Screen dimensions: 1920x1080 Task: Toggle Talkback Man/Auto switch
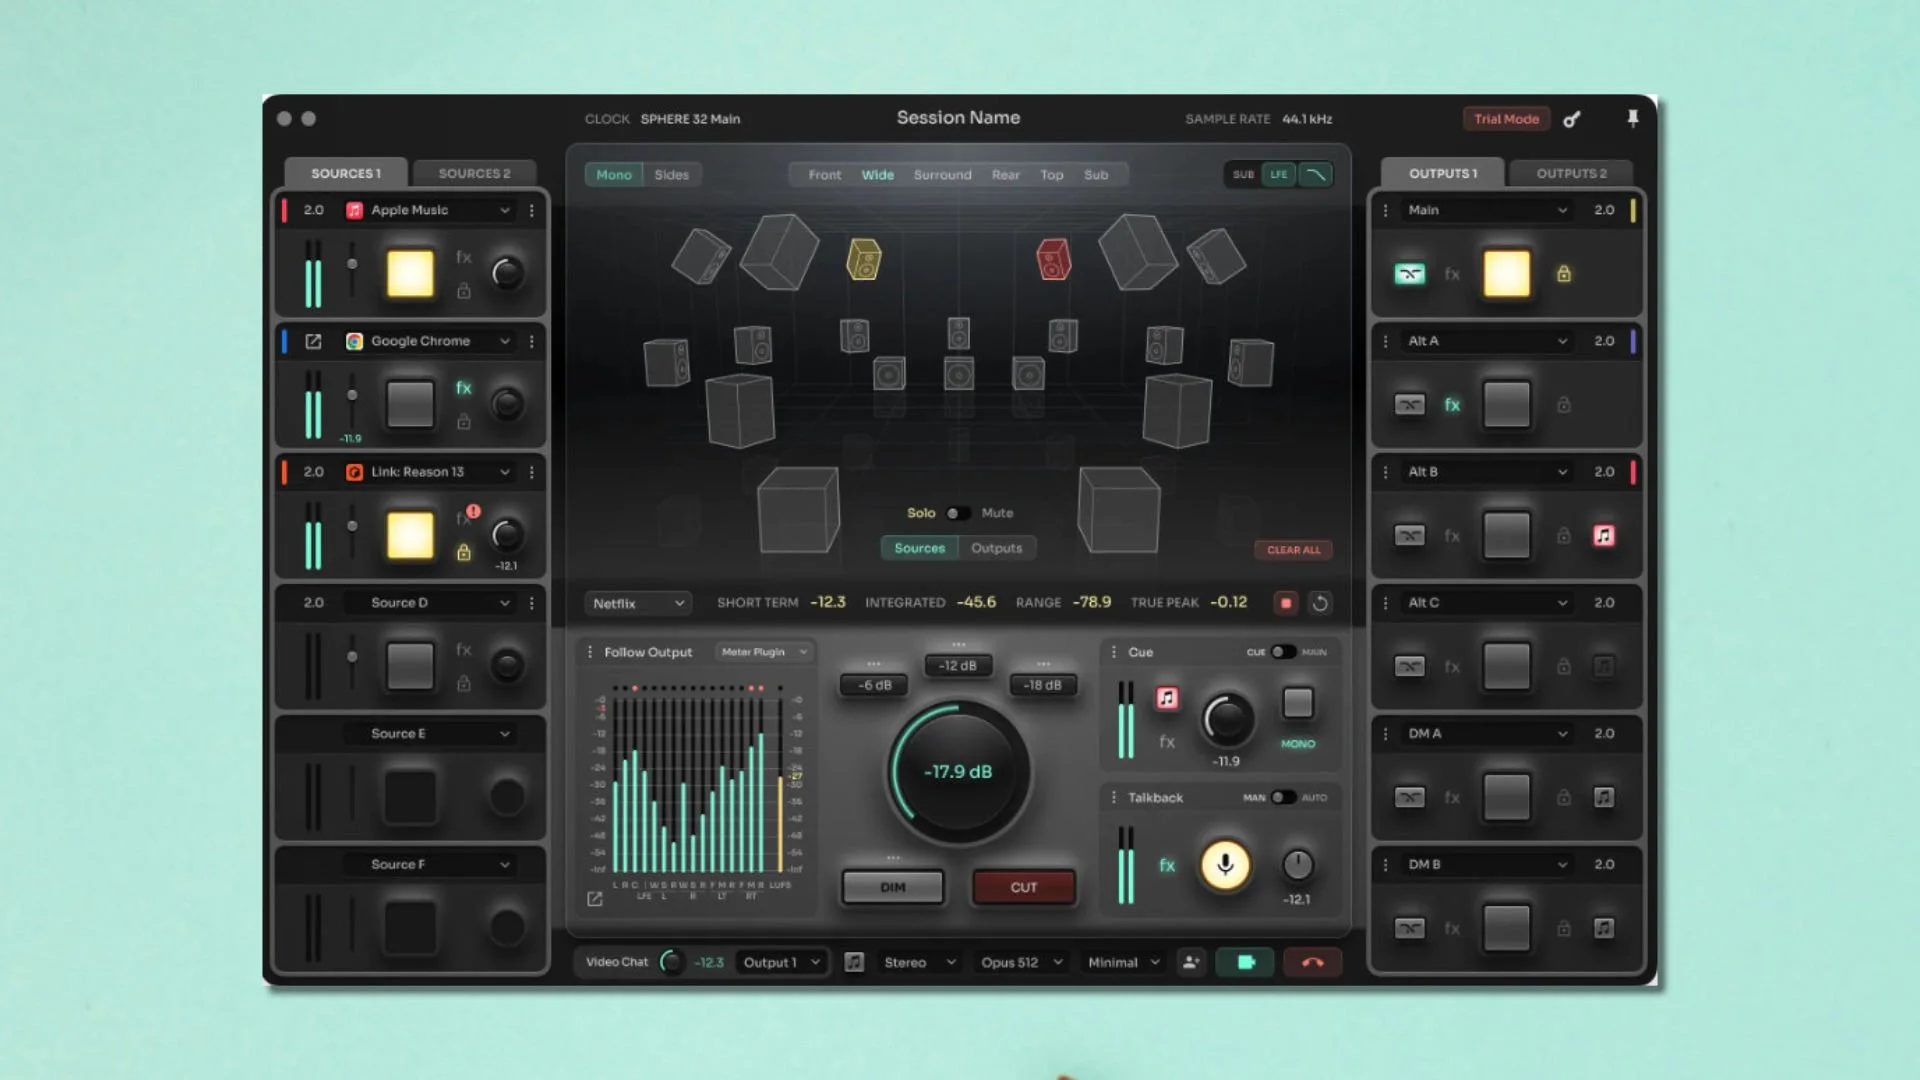pos(1283,798)
